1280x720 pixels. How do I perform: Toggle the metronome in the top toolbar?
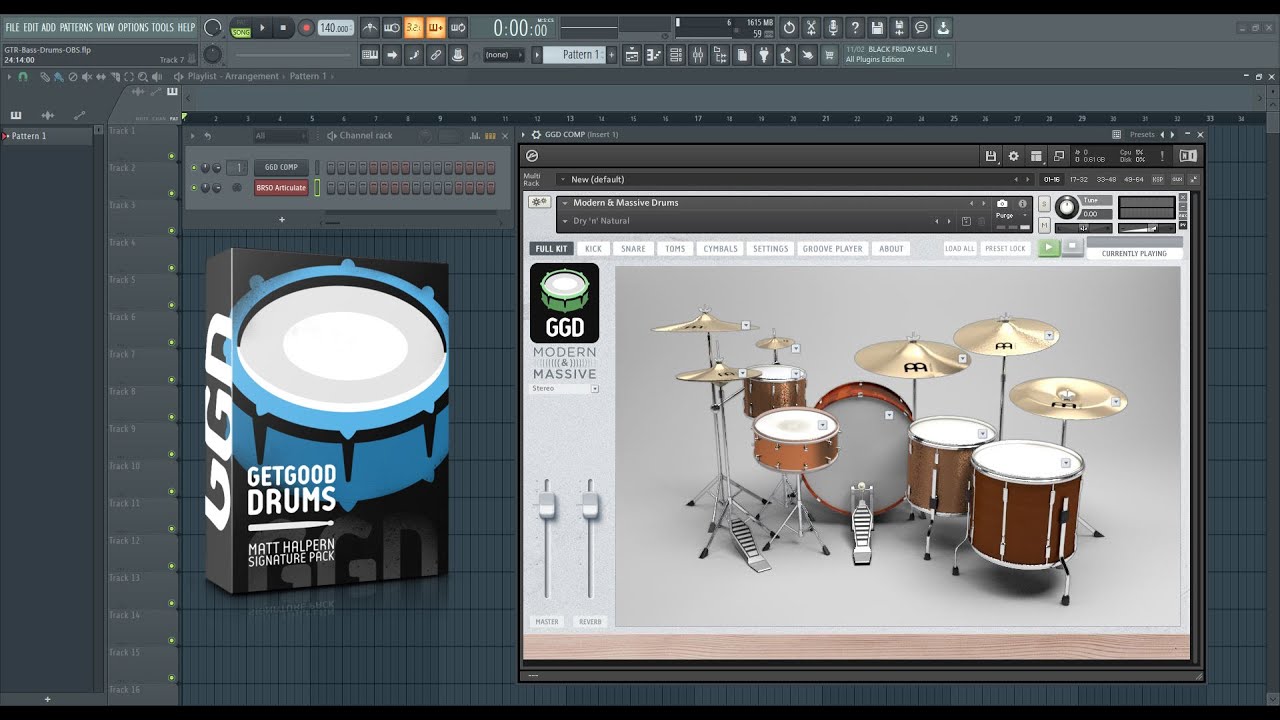370,28
